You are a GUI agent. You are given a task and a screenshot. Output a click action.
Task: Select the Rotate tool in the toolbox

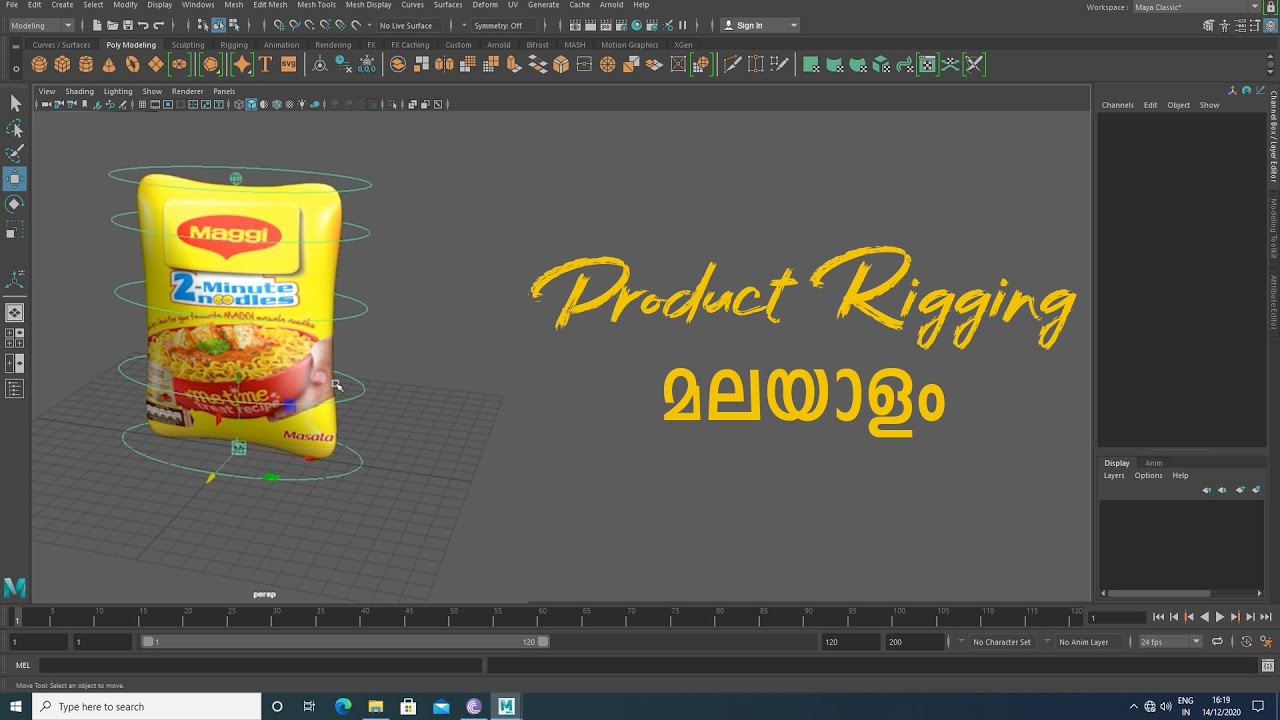15,204
